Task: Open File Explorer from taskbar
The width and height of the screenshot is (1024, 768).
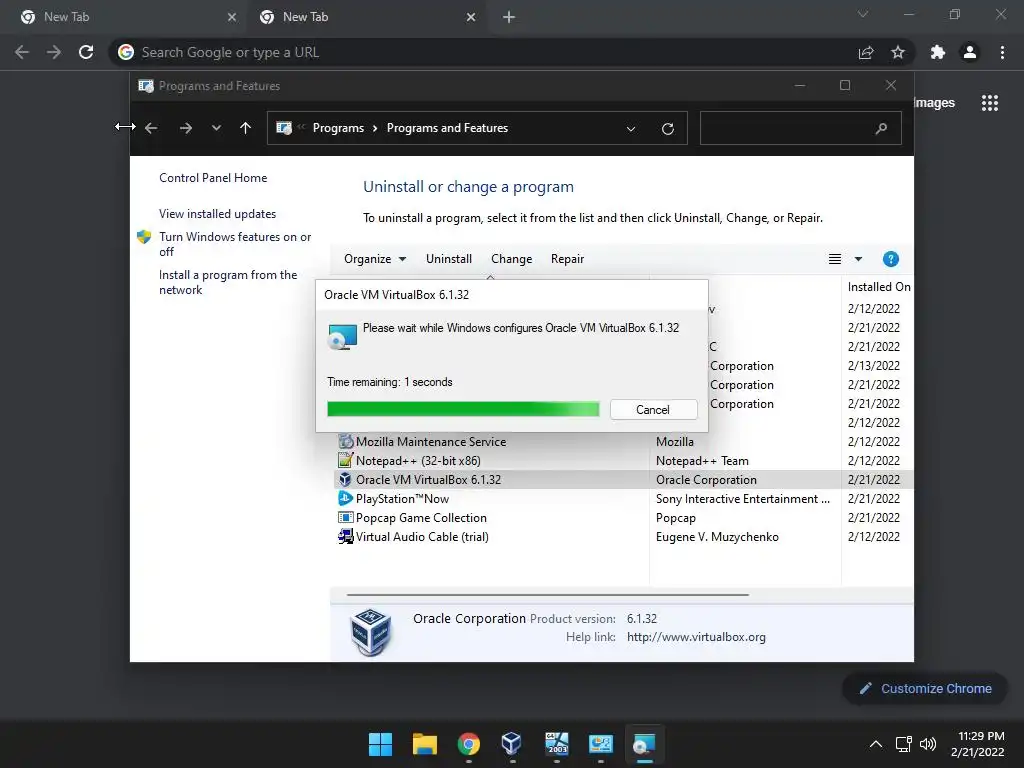Action: point(424,744)
